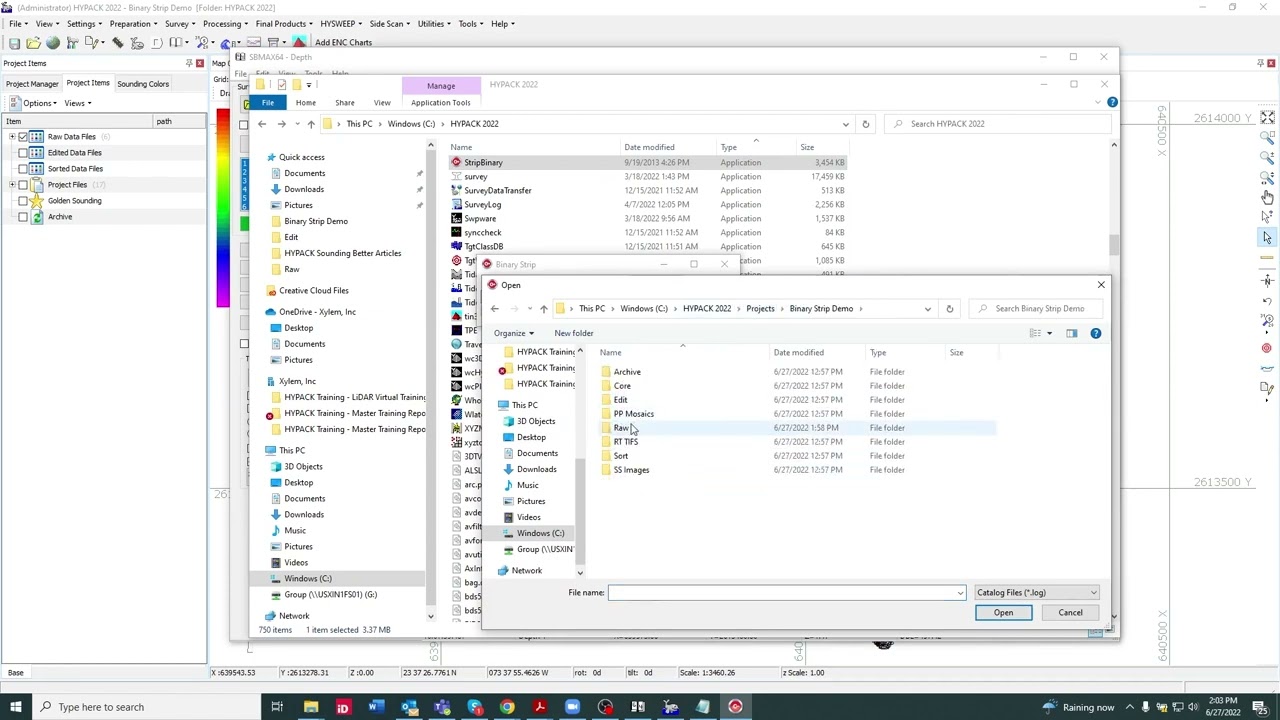Click the pin icon on Project Items panel

tap(188, 63)
